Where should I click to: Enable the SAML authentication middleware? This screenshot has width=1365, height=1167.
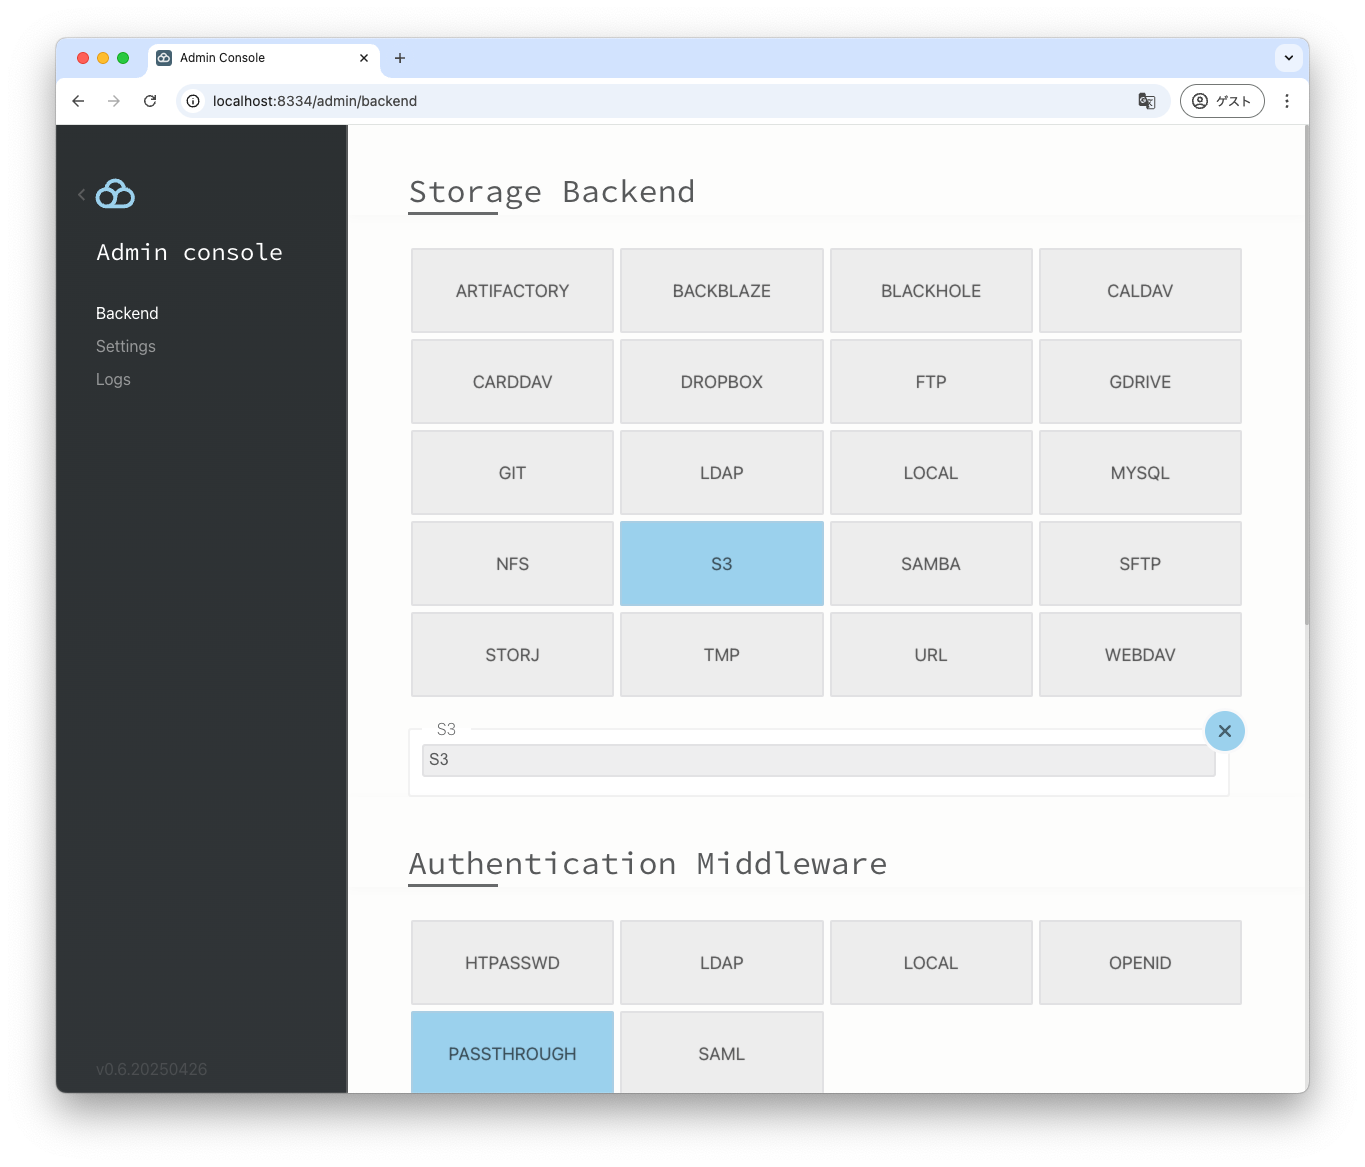(721, 1053)
